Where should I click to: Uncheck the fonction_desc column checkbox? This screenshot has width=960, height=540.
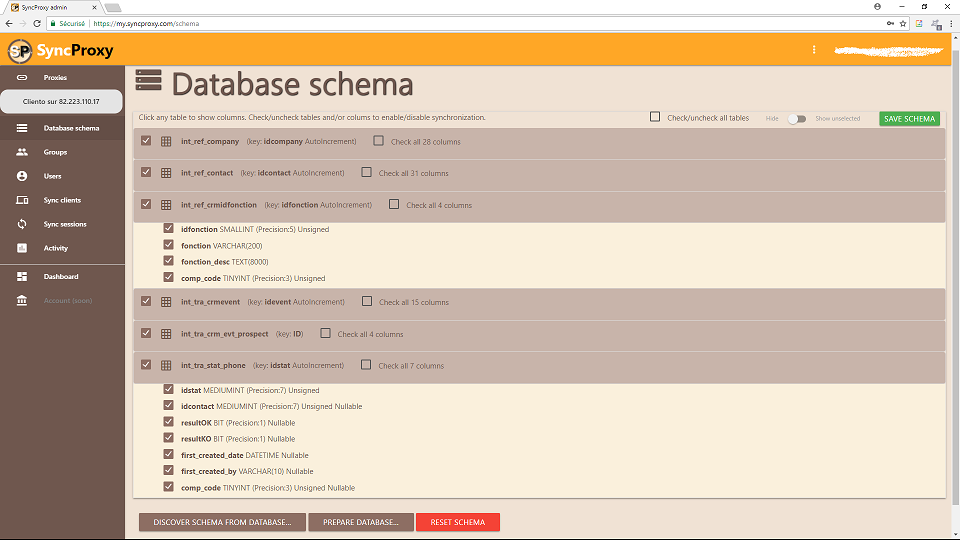coord(168,261)
